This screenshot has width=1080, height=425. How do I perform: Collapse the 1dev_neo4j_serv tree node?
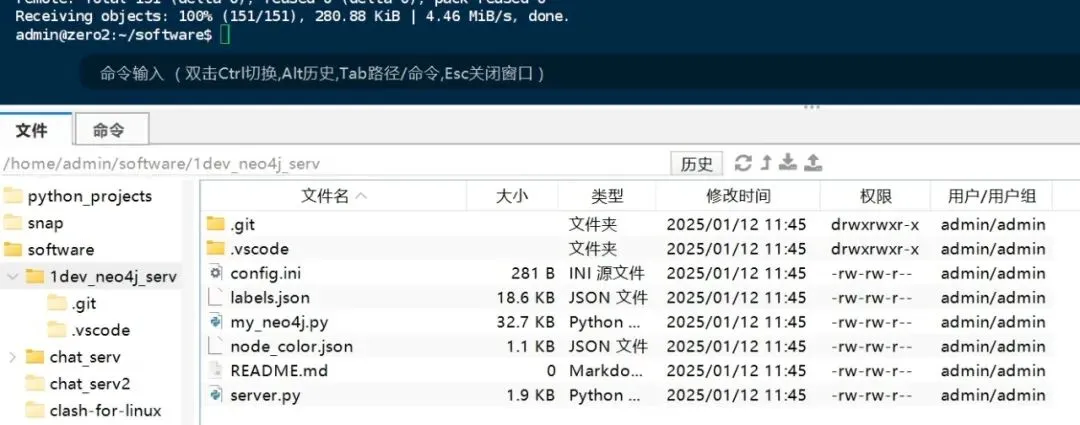[12, 276]
